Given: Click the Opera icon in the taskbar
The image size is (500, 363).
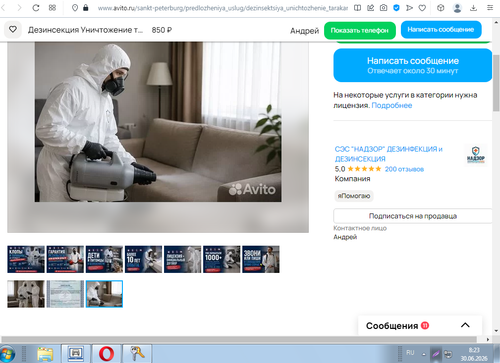Looking at the screenshot, I should pyautogui.click(x=106, y=354).
